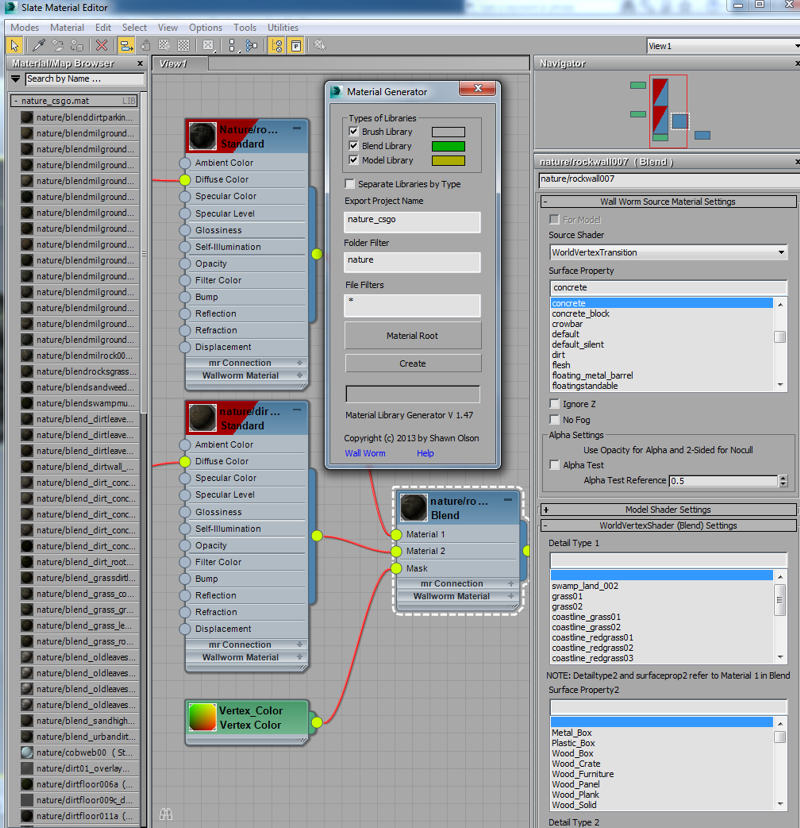
Task: Open the Source Shader WorldVertexTransition dropdown
Action: (x=668, y=252)
